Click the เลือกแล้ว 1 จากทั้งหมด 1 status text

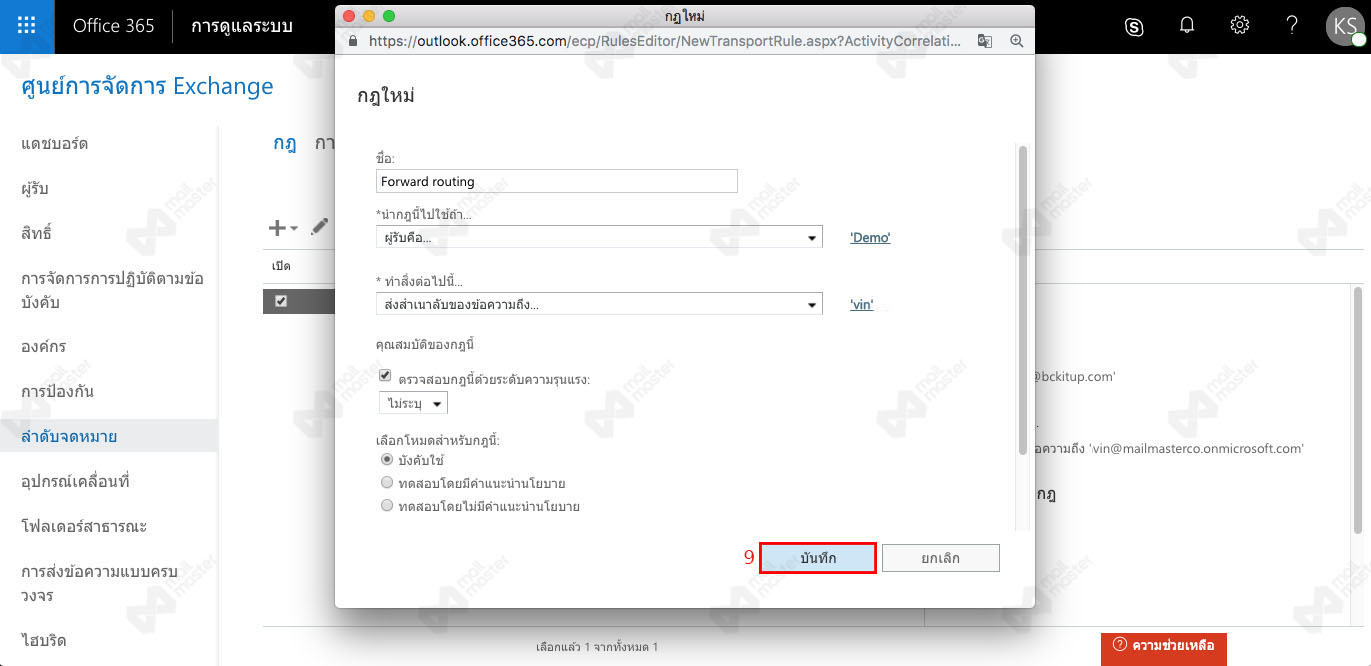pos(597,647)
